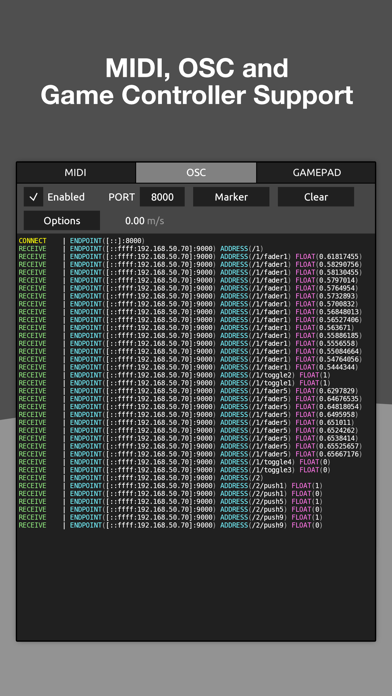Clear the OSC log

pyautogui.click(x=316, y=197)
